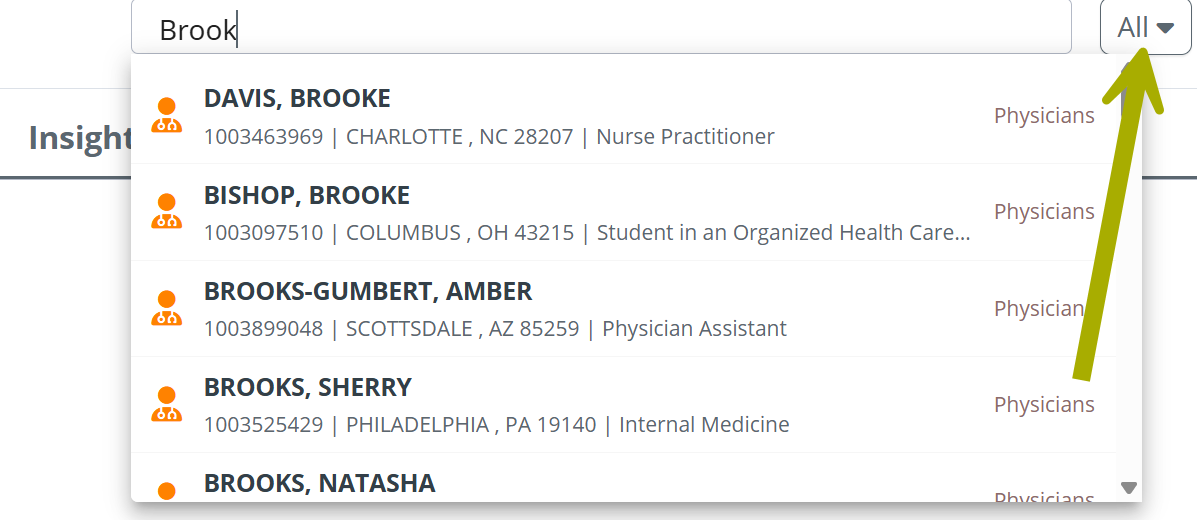Select the DAVIS, BROOKE result

pyautogui.click(x=297, y=99)
